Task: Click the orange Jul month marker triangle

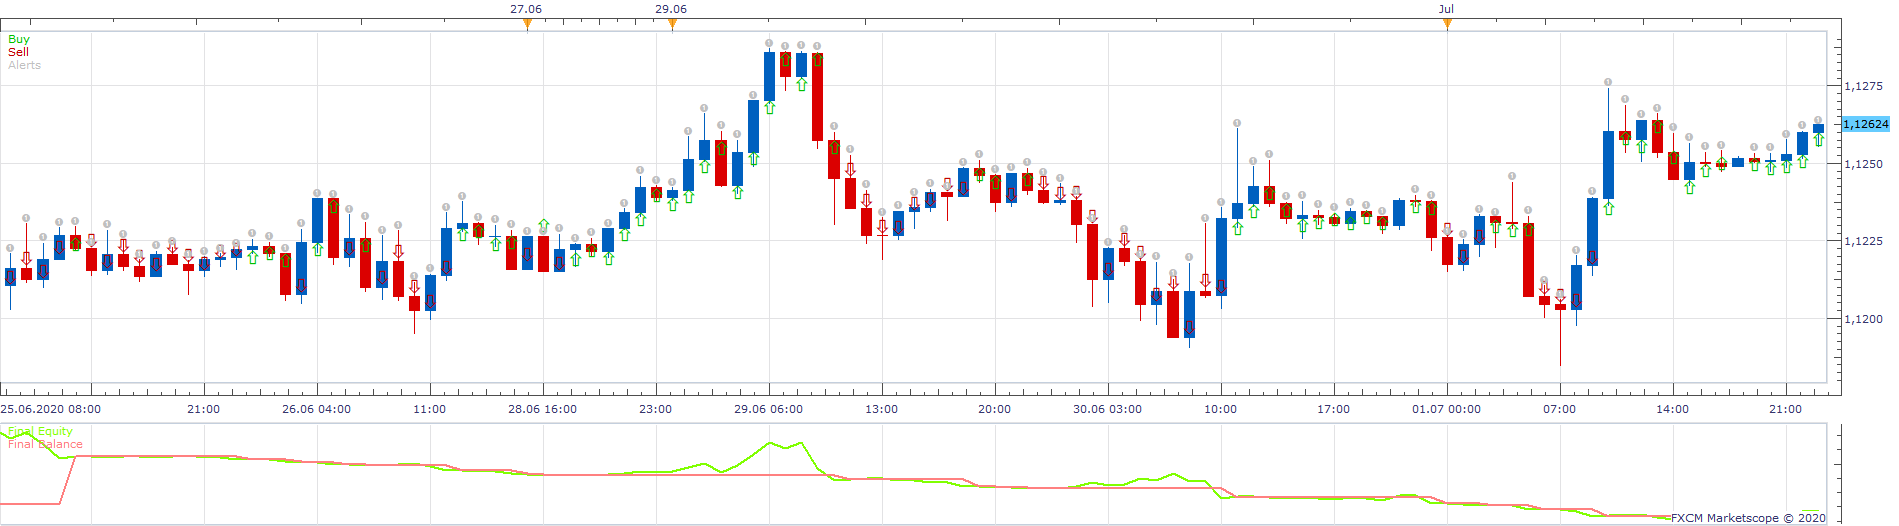Action: [x=1447, y=25]
